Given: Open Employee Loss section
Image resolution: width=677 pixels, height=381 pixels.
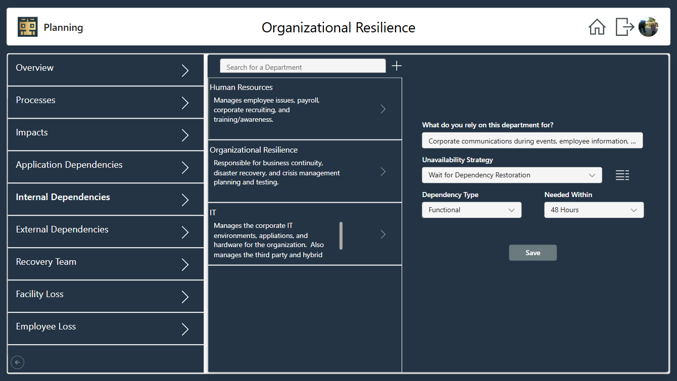Looking at the screenshot, I should click(105, 329).
